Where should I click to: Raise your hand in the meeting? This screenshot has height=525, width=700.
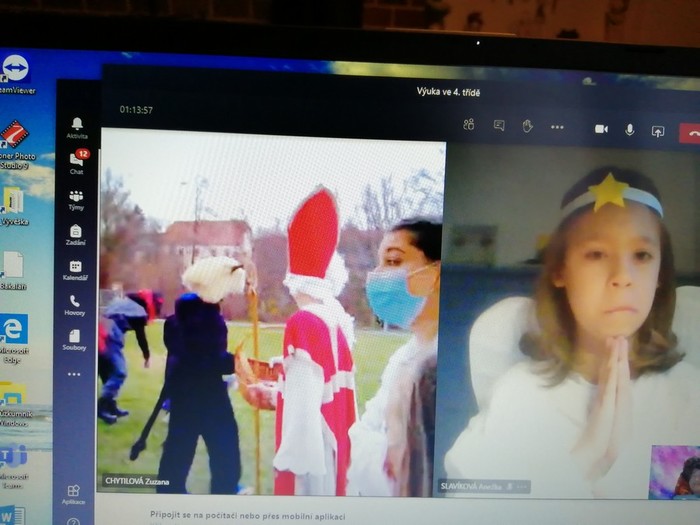(527, 126)
